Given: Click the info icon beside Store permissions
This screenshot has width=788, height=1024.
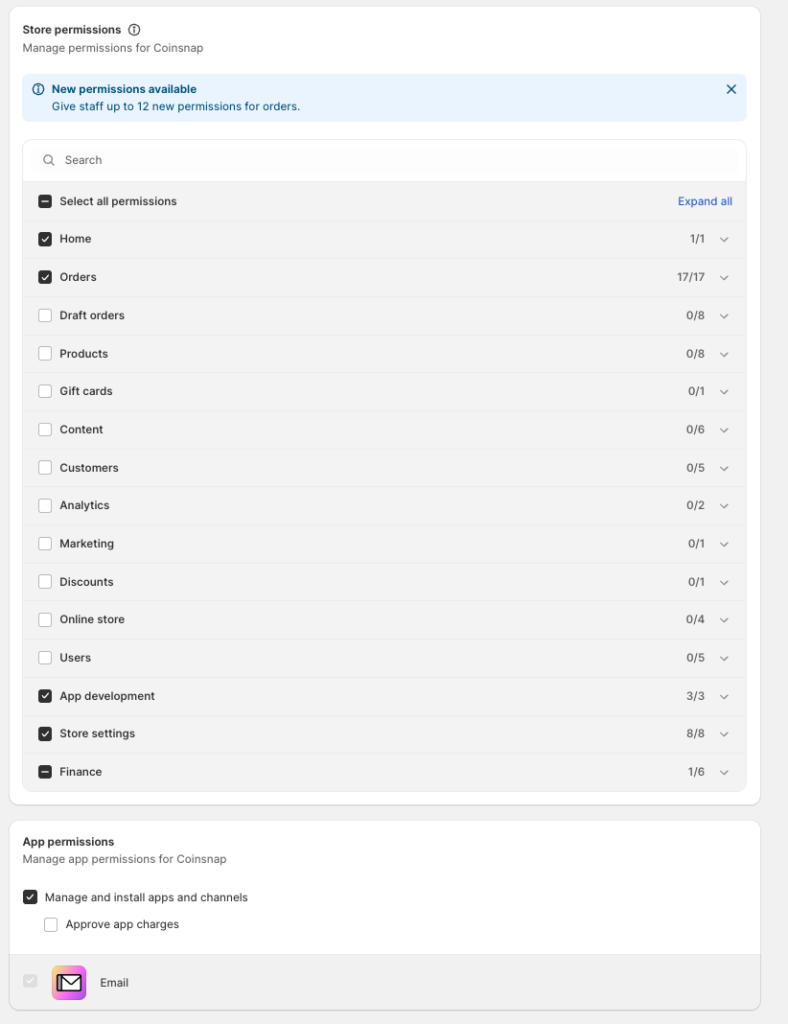Looking at the screenshot, I should (x=134, y=30).
